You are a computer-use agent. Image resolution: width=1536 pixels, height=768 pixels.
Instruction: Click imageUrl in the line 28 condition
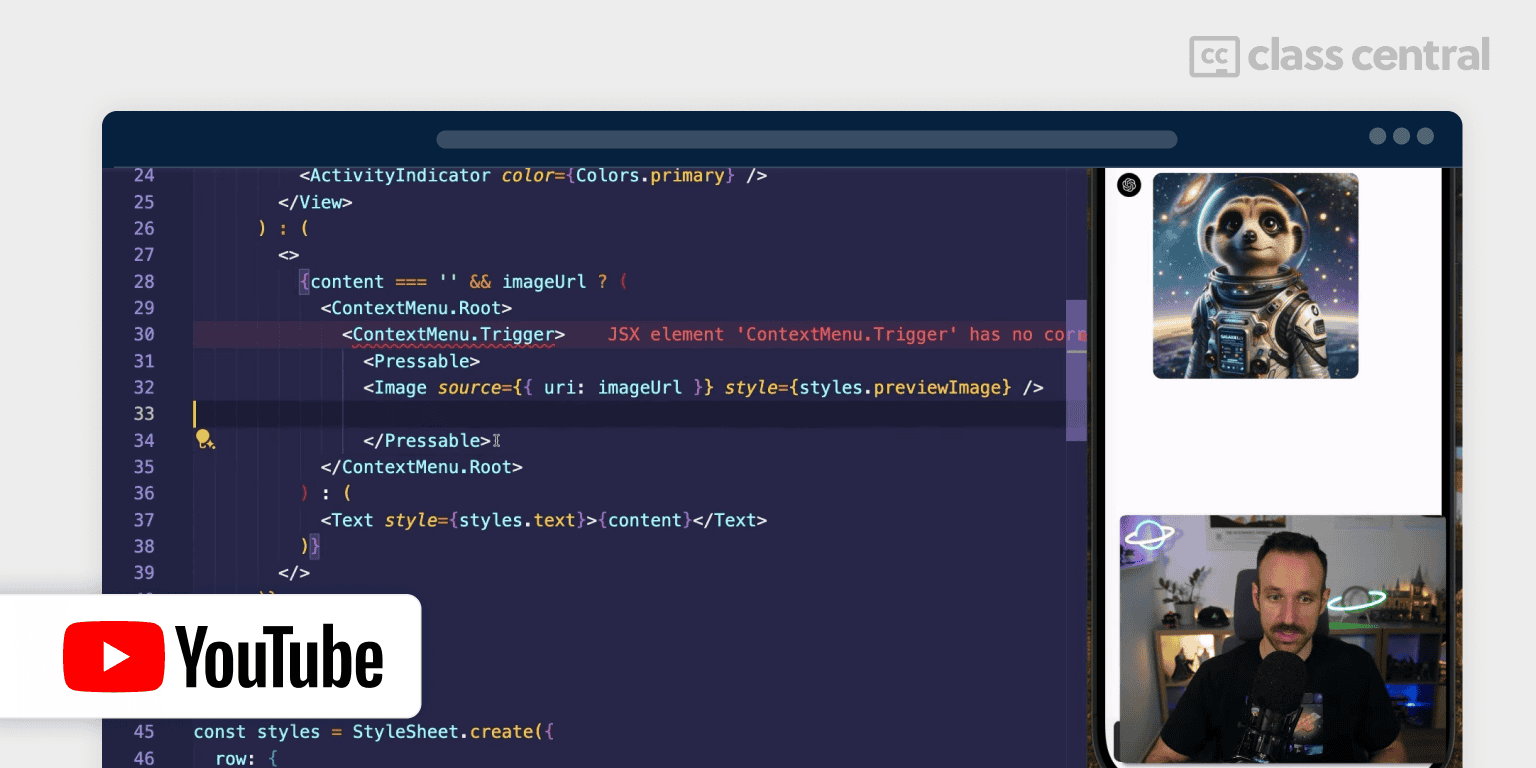[x=544, y=281]
